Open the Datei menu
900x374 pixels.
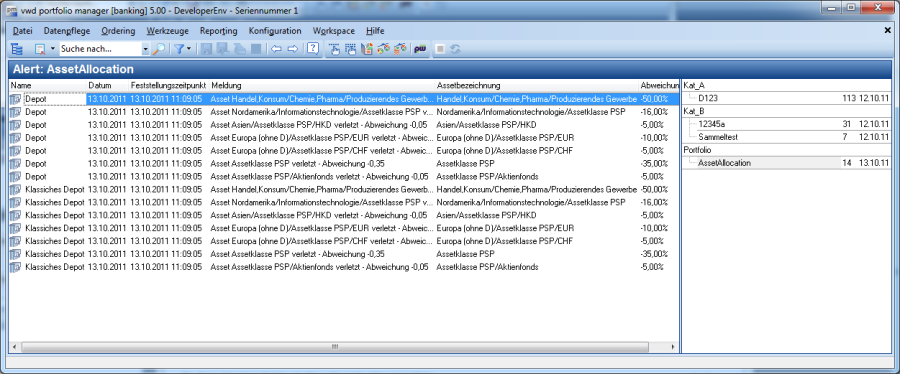pyautogui.click(x=22, y=31)
